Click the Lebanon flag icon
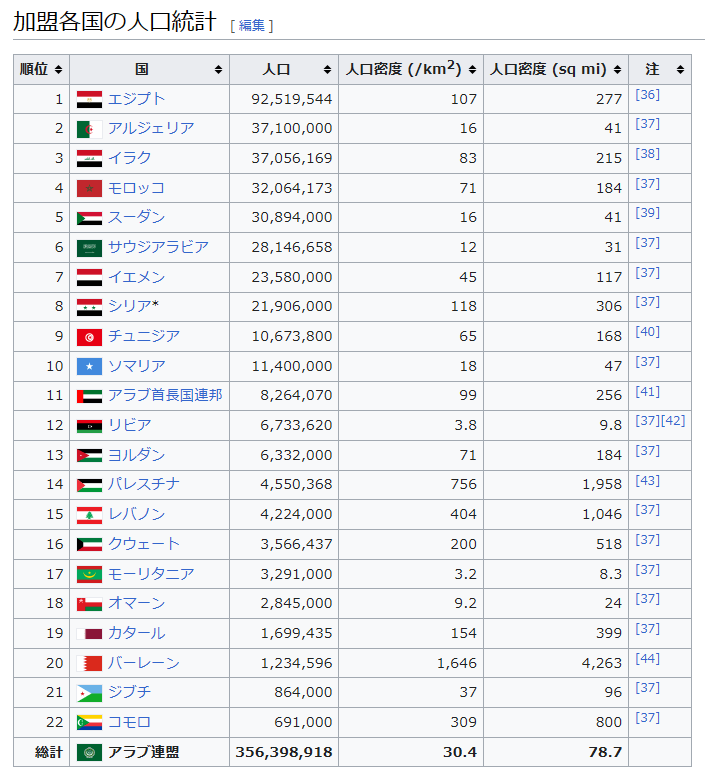Screen dimensions: 705x776 89,515
